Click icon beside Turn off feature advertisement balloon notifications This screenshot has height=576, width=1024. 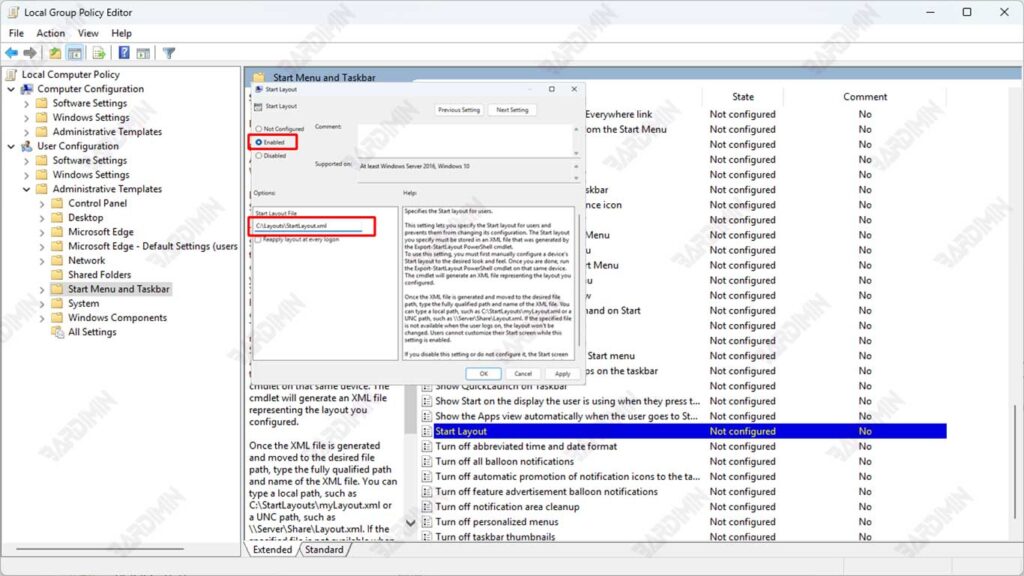point(426,492)
